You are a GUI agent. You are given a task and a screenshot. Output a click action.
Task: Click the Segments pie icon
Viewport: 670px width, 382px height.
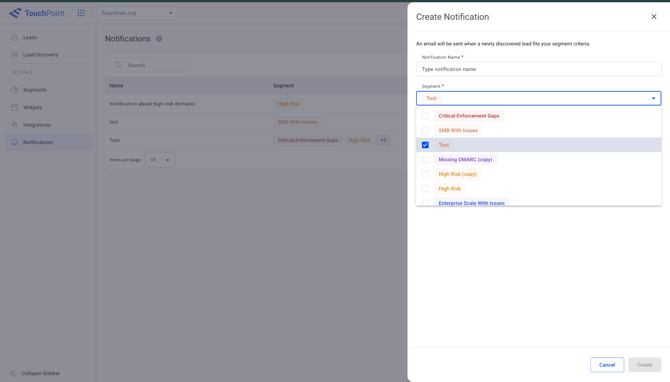pyautogui.click(x=15, y=90)
